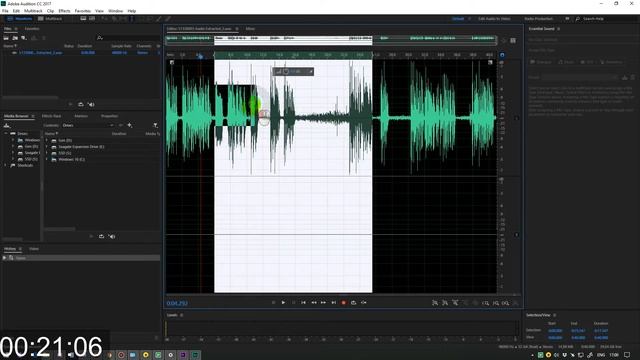The height and width of the screenshot is (360, 640).
Task: Open the View menu
Action: [x=99, y=11]
